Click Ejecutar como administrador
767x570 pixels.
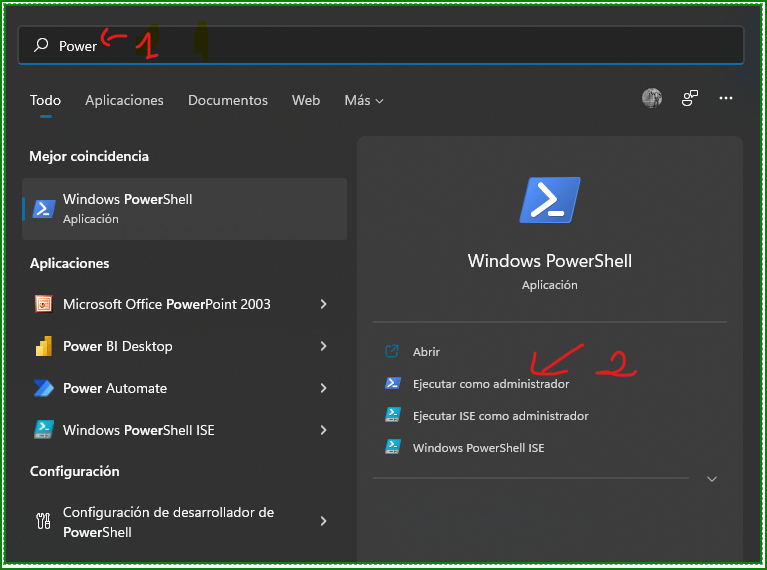(x=491, y=384)
